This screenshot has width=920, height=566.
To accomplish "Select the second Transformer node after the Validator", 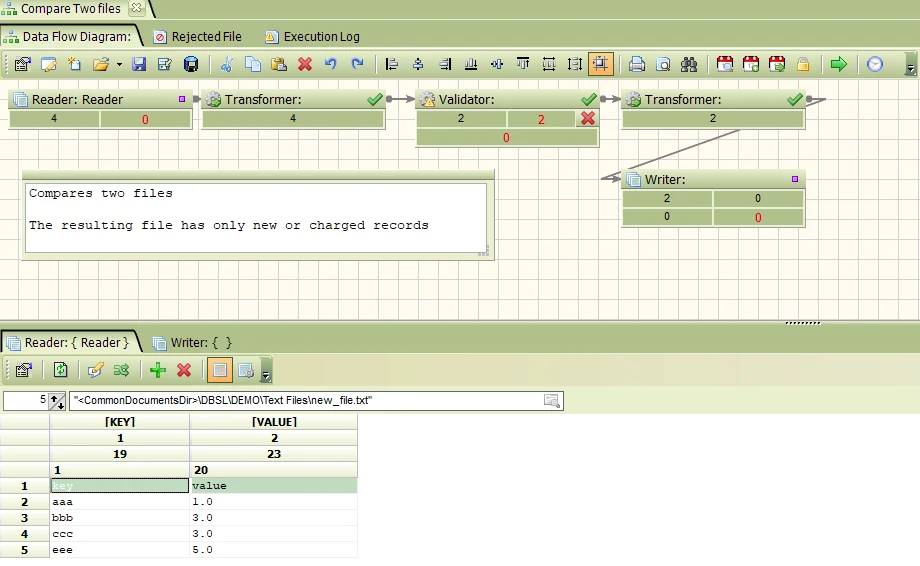I will point(713,99).
